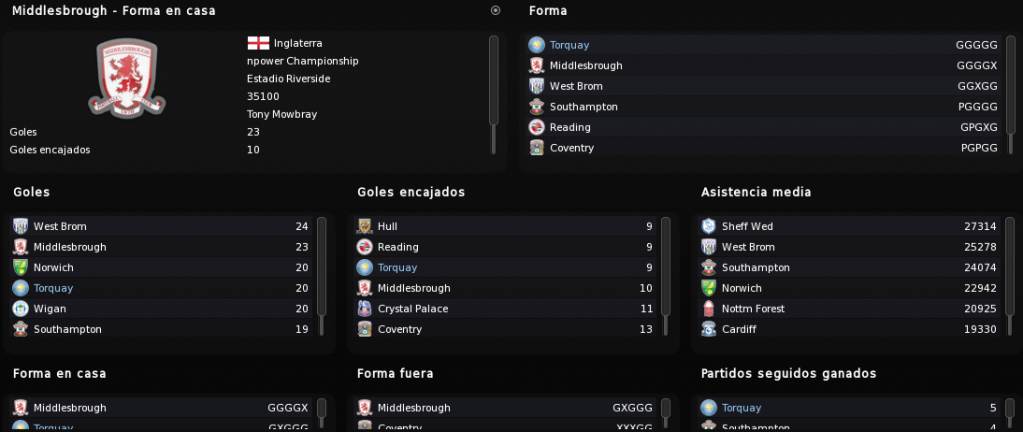Click Cardiff badge in Asistencia media
Viewport: 1023px width, 432px height.
pyautogui.click(x=709, y=330)
